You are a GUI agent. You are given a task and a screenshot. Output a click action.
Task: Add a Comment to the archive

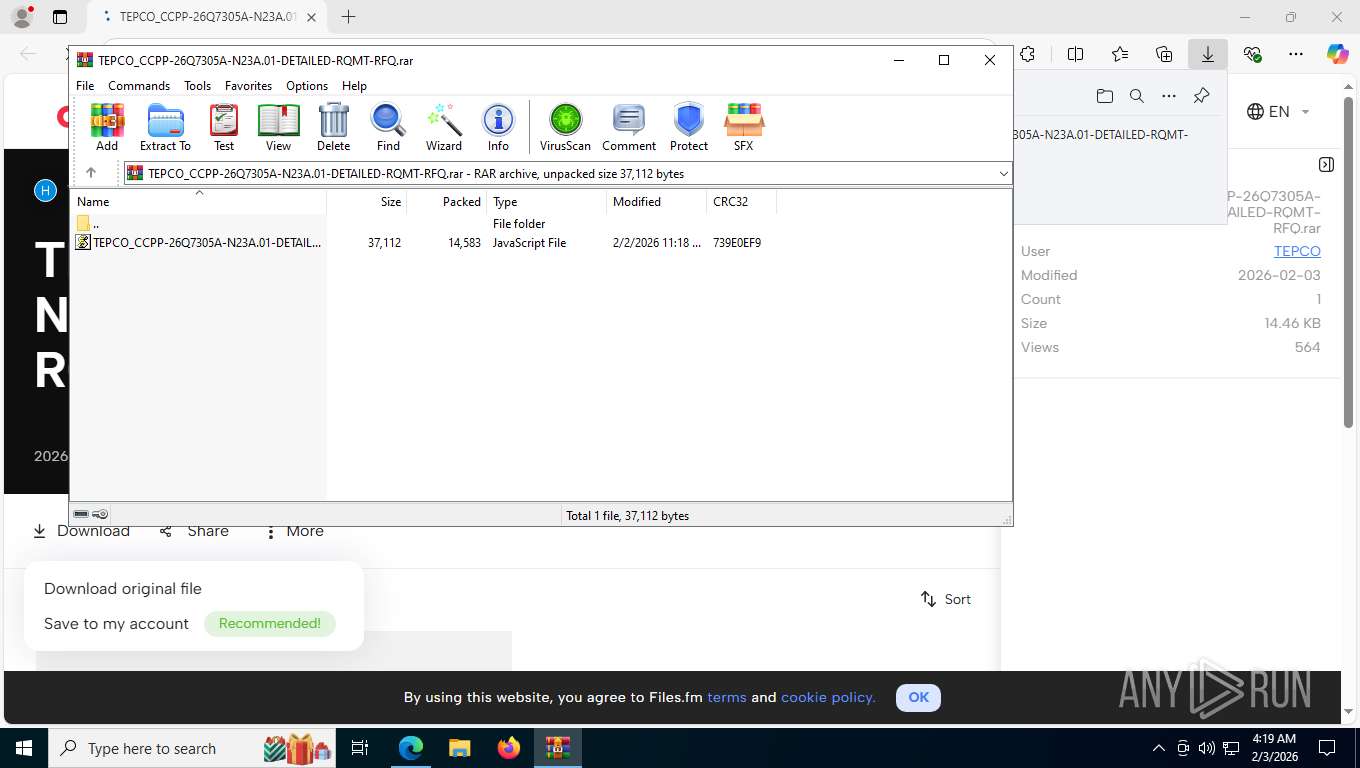click(629, 127)
